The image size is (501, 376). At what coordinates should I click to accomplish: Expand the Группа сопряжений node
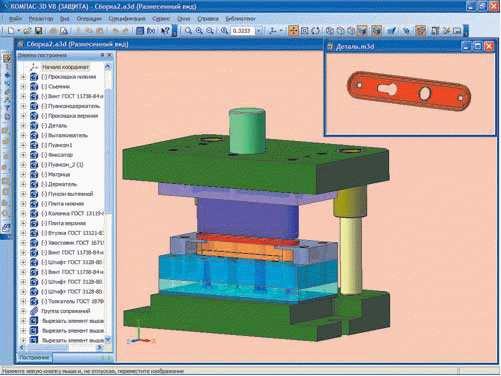tap(23, 311)
